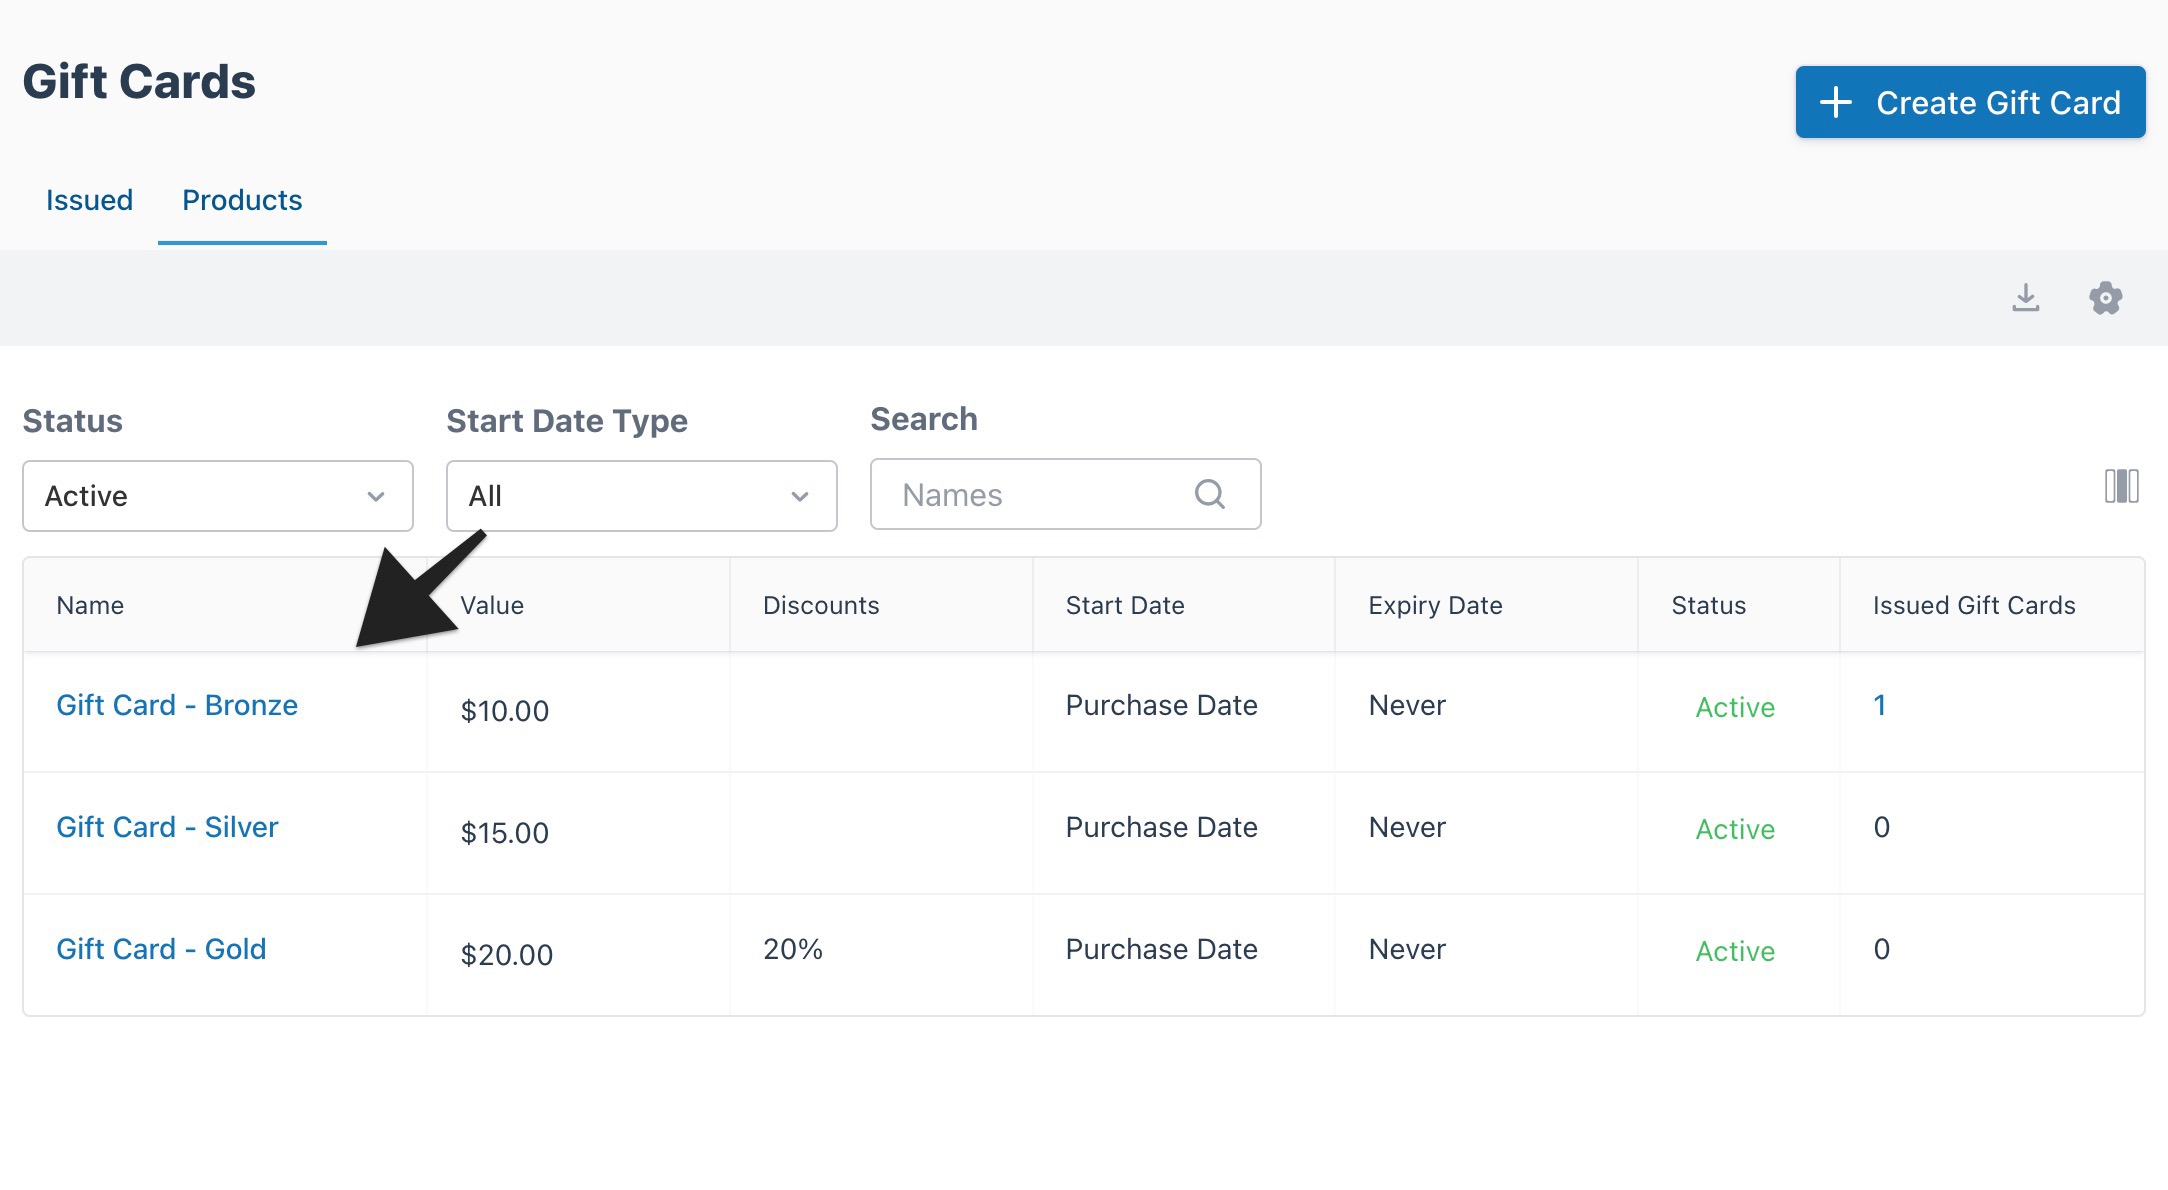
Task: Click the column layout icon
Action: click(2121, 487)
